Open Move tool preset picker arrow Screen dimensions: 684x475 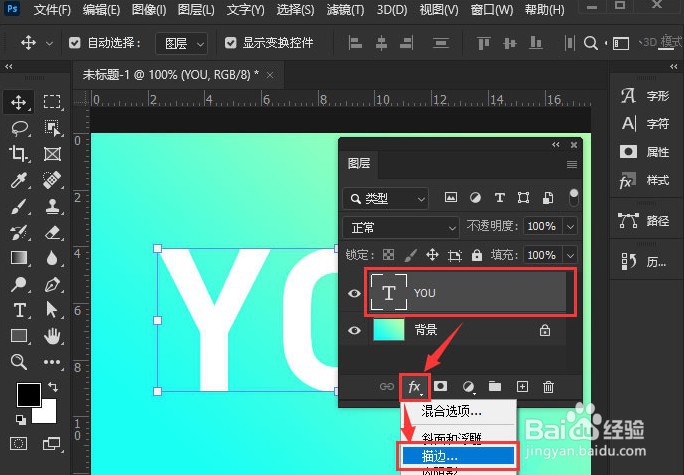click(49, 43)
